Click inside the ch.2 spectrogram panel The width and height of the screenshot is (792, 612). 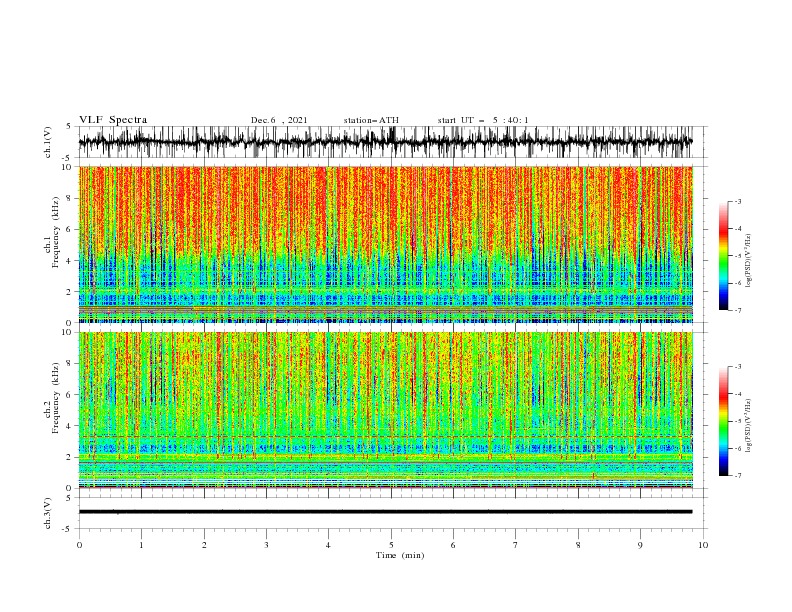point(385,410)
